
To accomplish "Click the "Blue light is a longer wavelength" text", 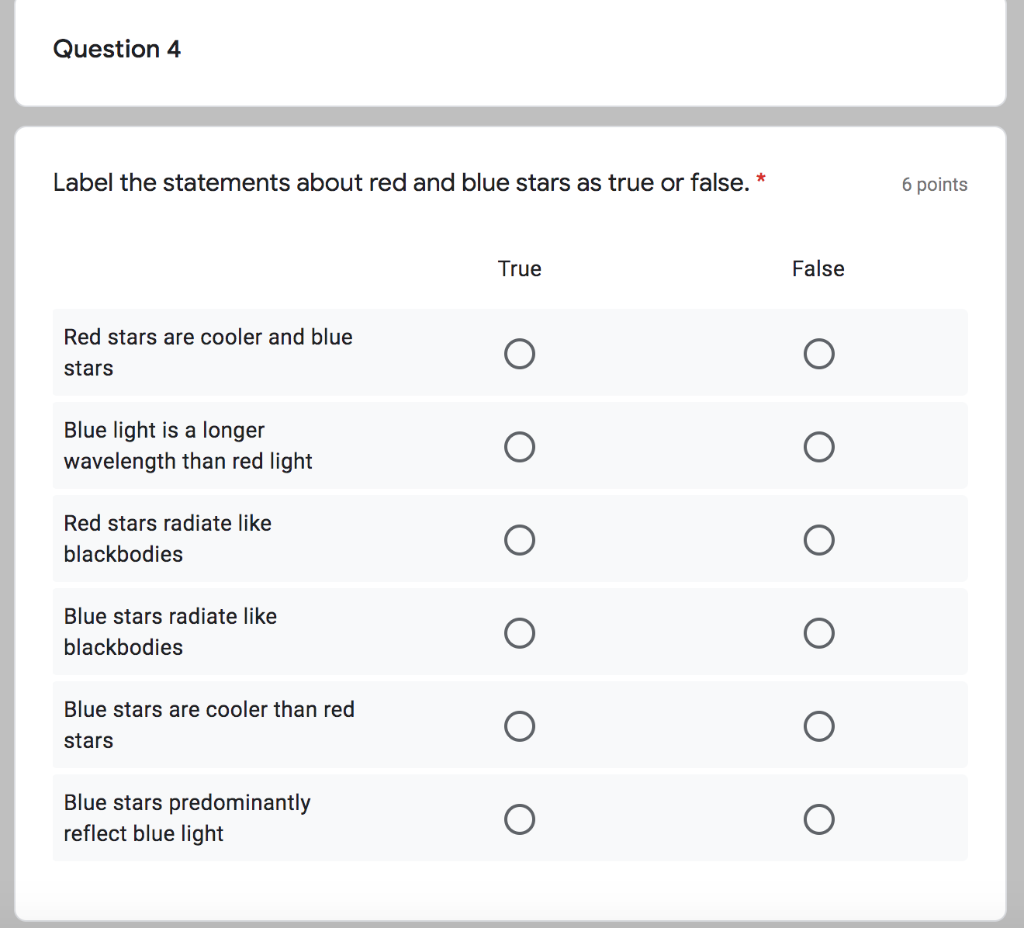I will coord(188,445).
